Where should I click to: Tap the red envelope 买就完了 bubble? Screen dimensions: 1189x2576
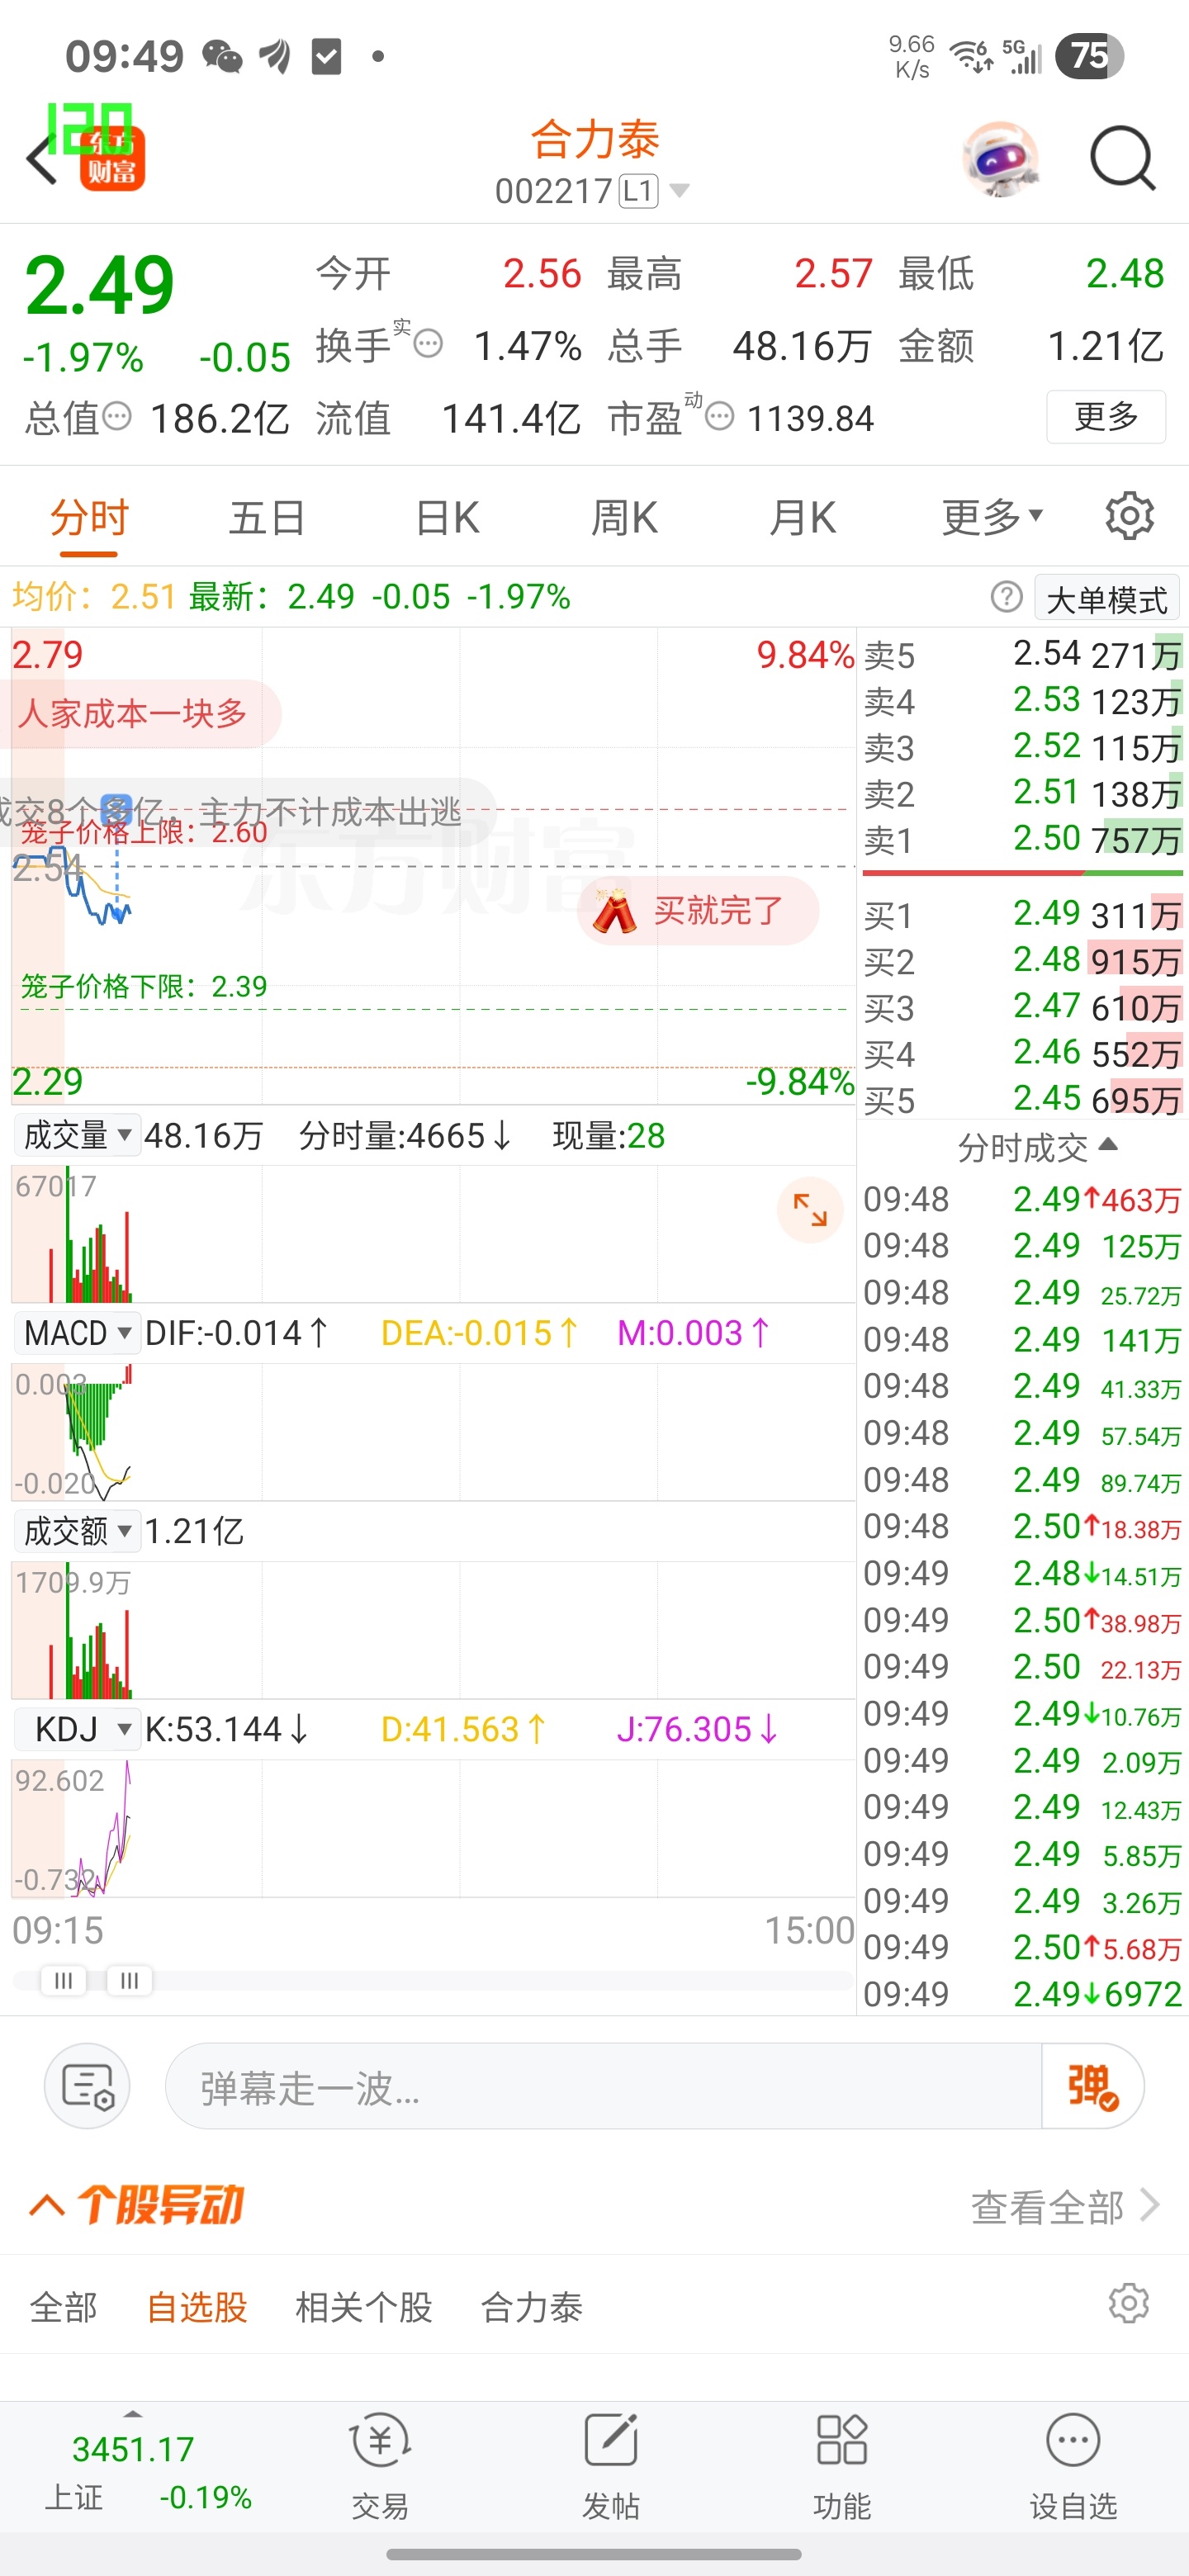(698, 911)
